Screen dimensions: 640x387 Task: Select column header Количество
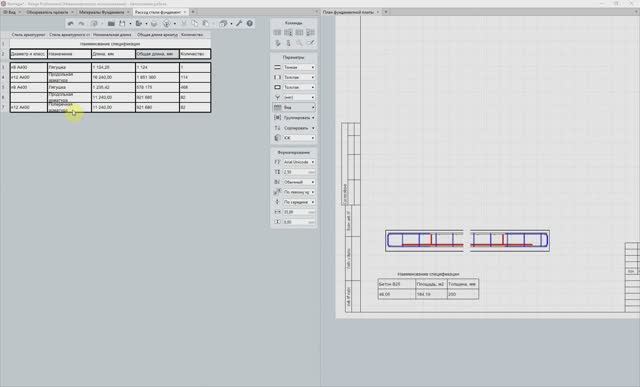tap(195, 35)
